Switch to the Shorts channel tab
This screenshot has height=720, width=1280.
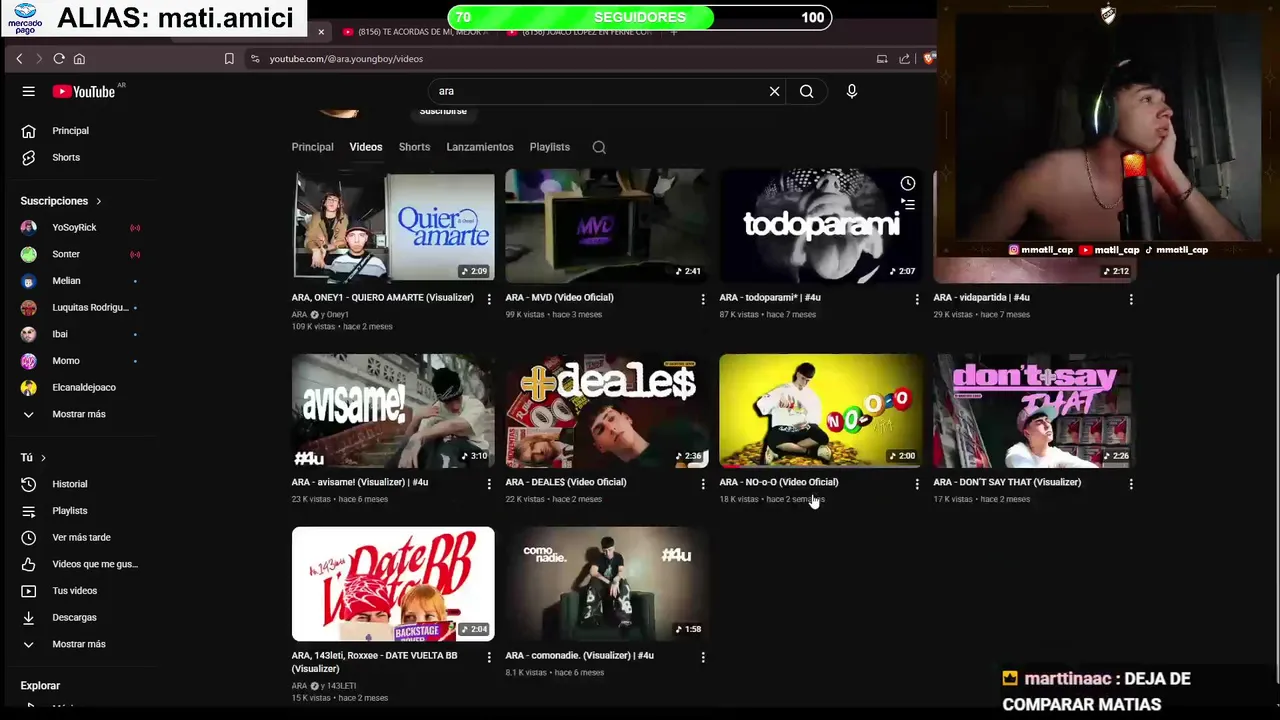tap(414, 147)
